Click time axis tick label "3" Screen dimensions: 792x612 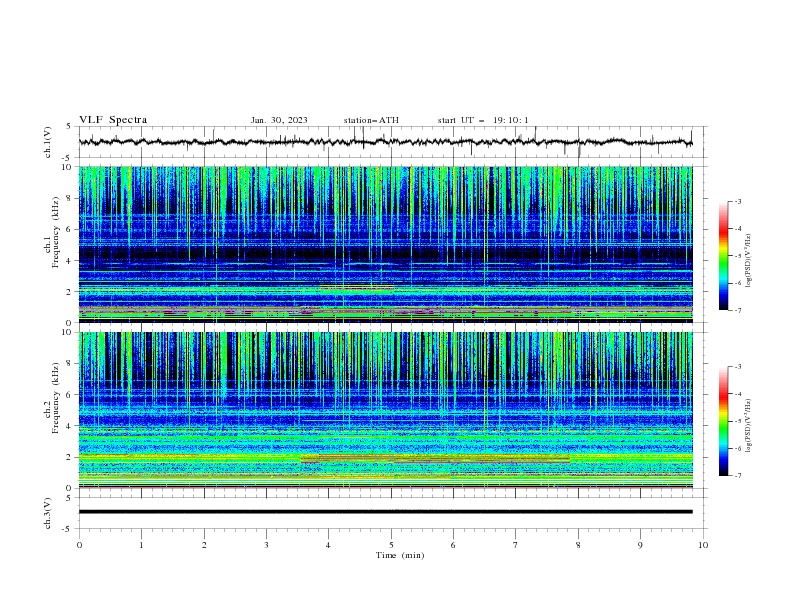(x=266, y=545)
